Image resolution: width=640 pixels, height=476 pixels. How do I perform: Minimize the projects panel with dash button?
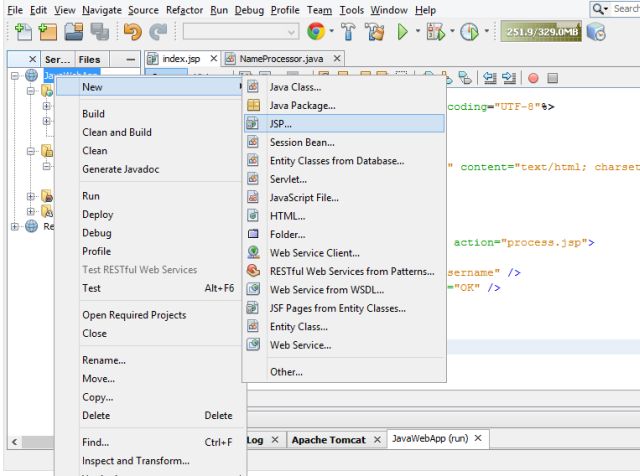(130, 60)
